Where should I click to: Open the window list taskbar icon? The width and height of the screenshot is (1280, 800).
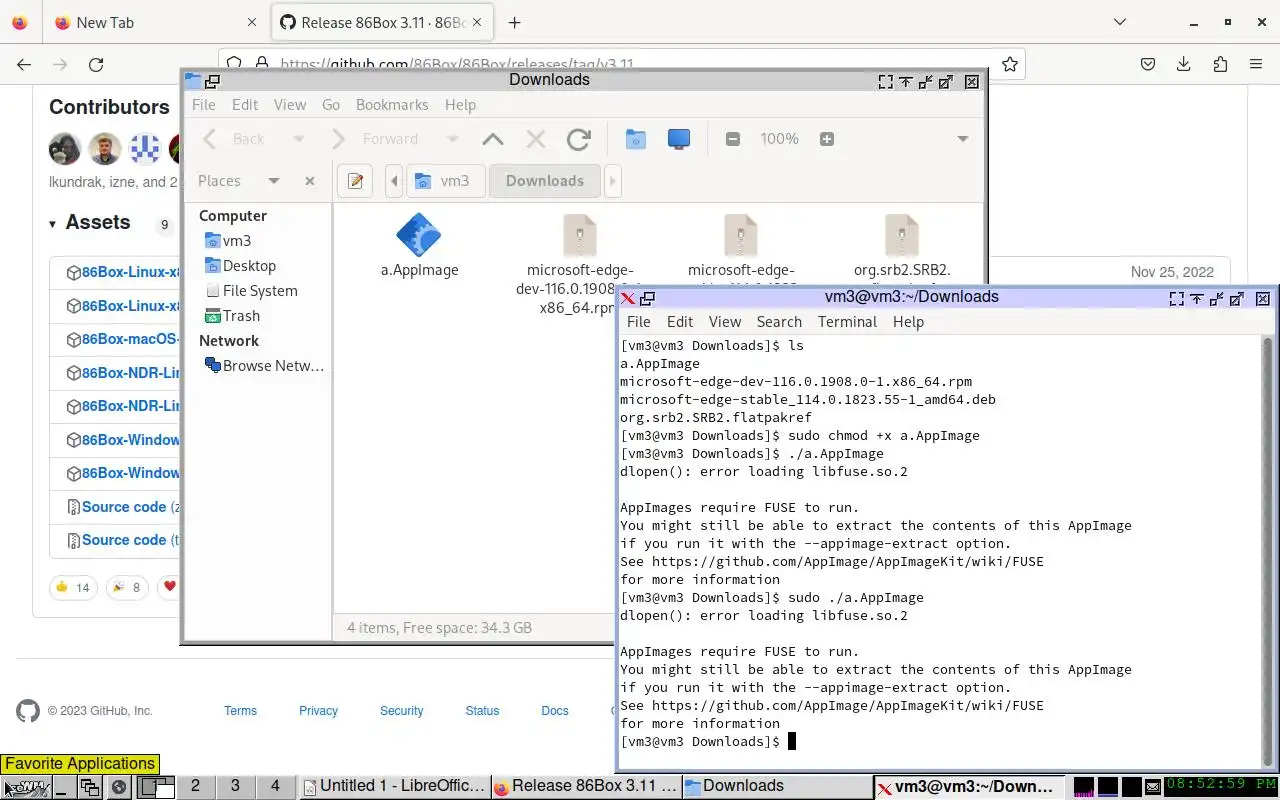click(89, 787)
